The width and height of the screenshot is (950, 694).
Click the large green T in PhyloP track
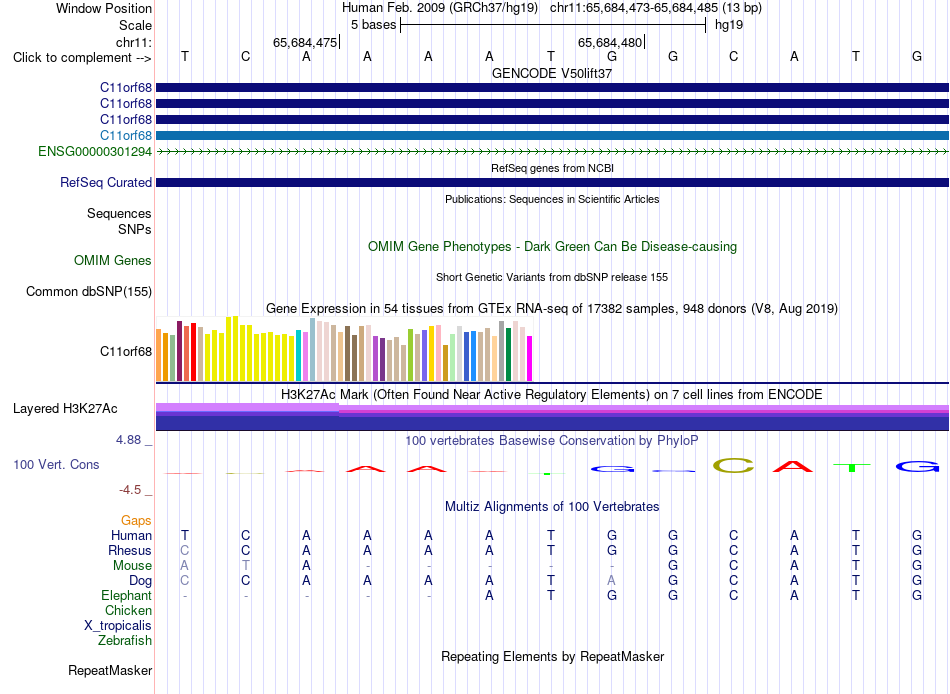(x=852, y=467)
